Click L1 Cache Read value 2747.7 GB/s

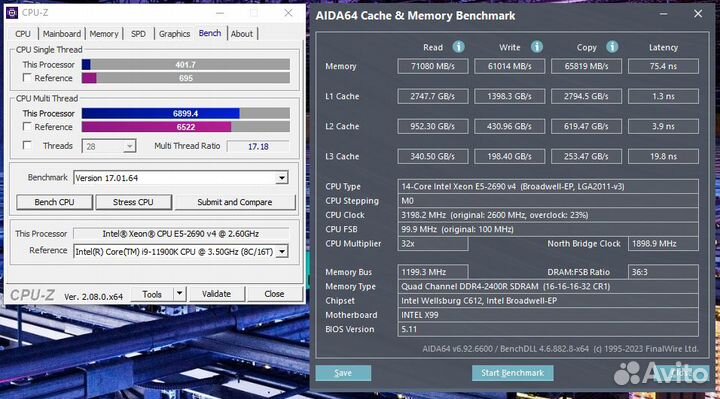[x=433, y=96]
